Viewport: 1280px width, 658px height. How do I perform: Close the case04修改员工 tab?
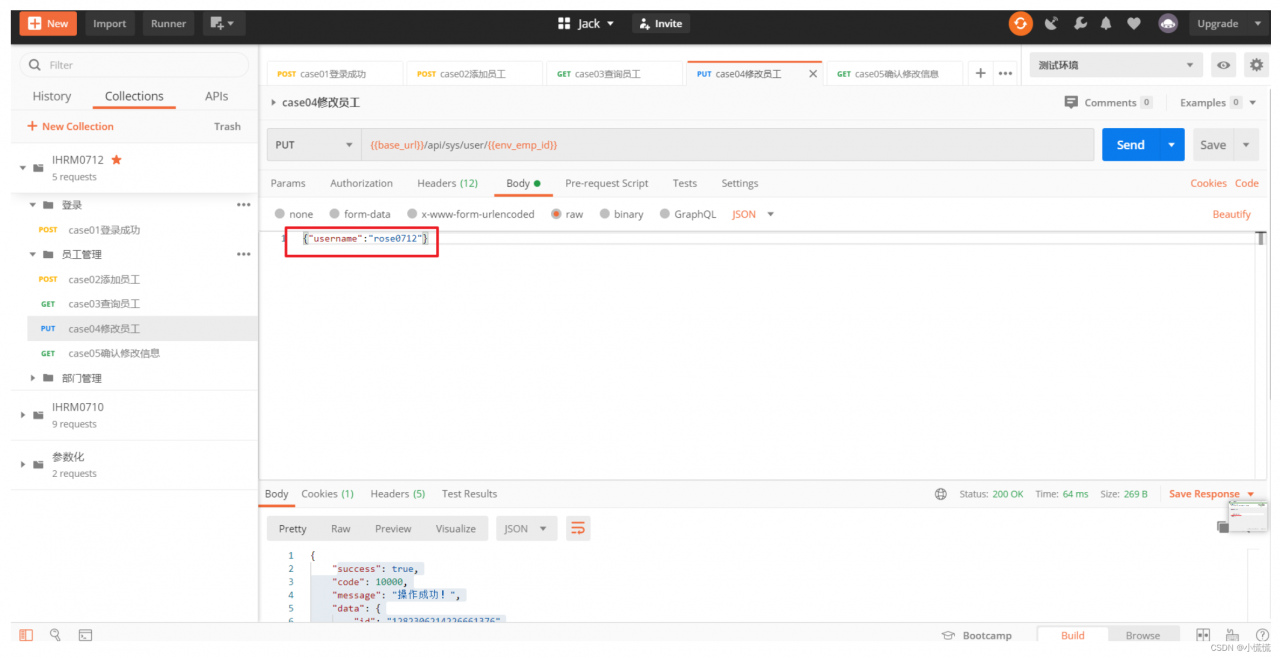812,74
